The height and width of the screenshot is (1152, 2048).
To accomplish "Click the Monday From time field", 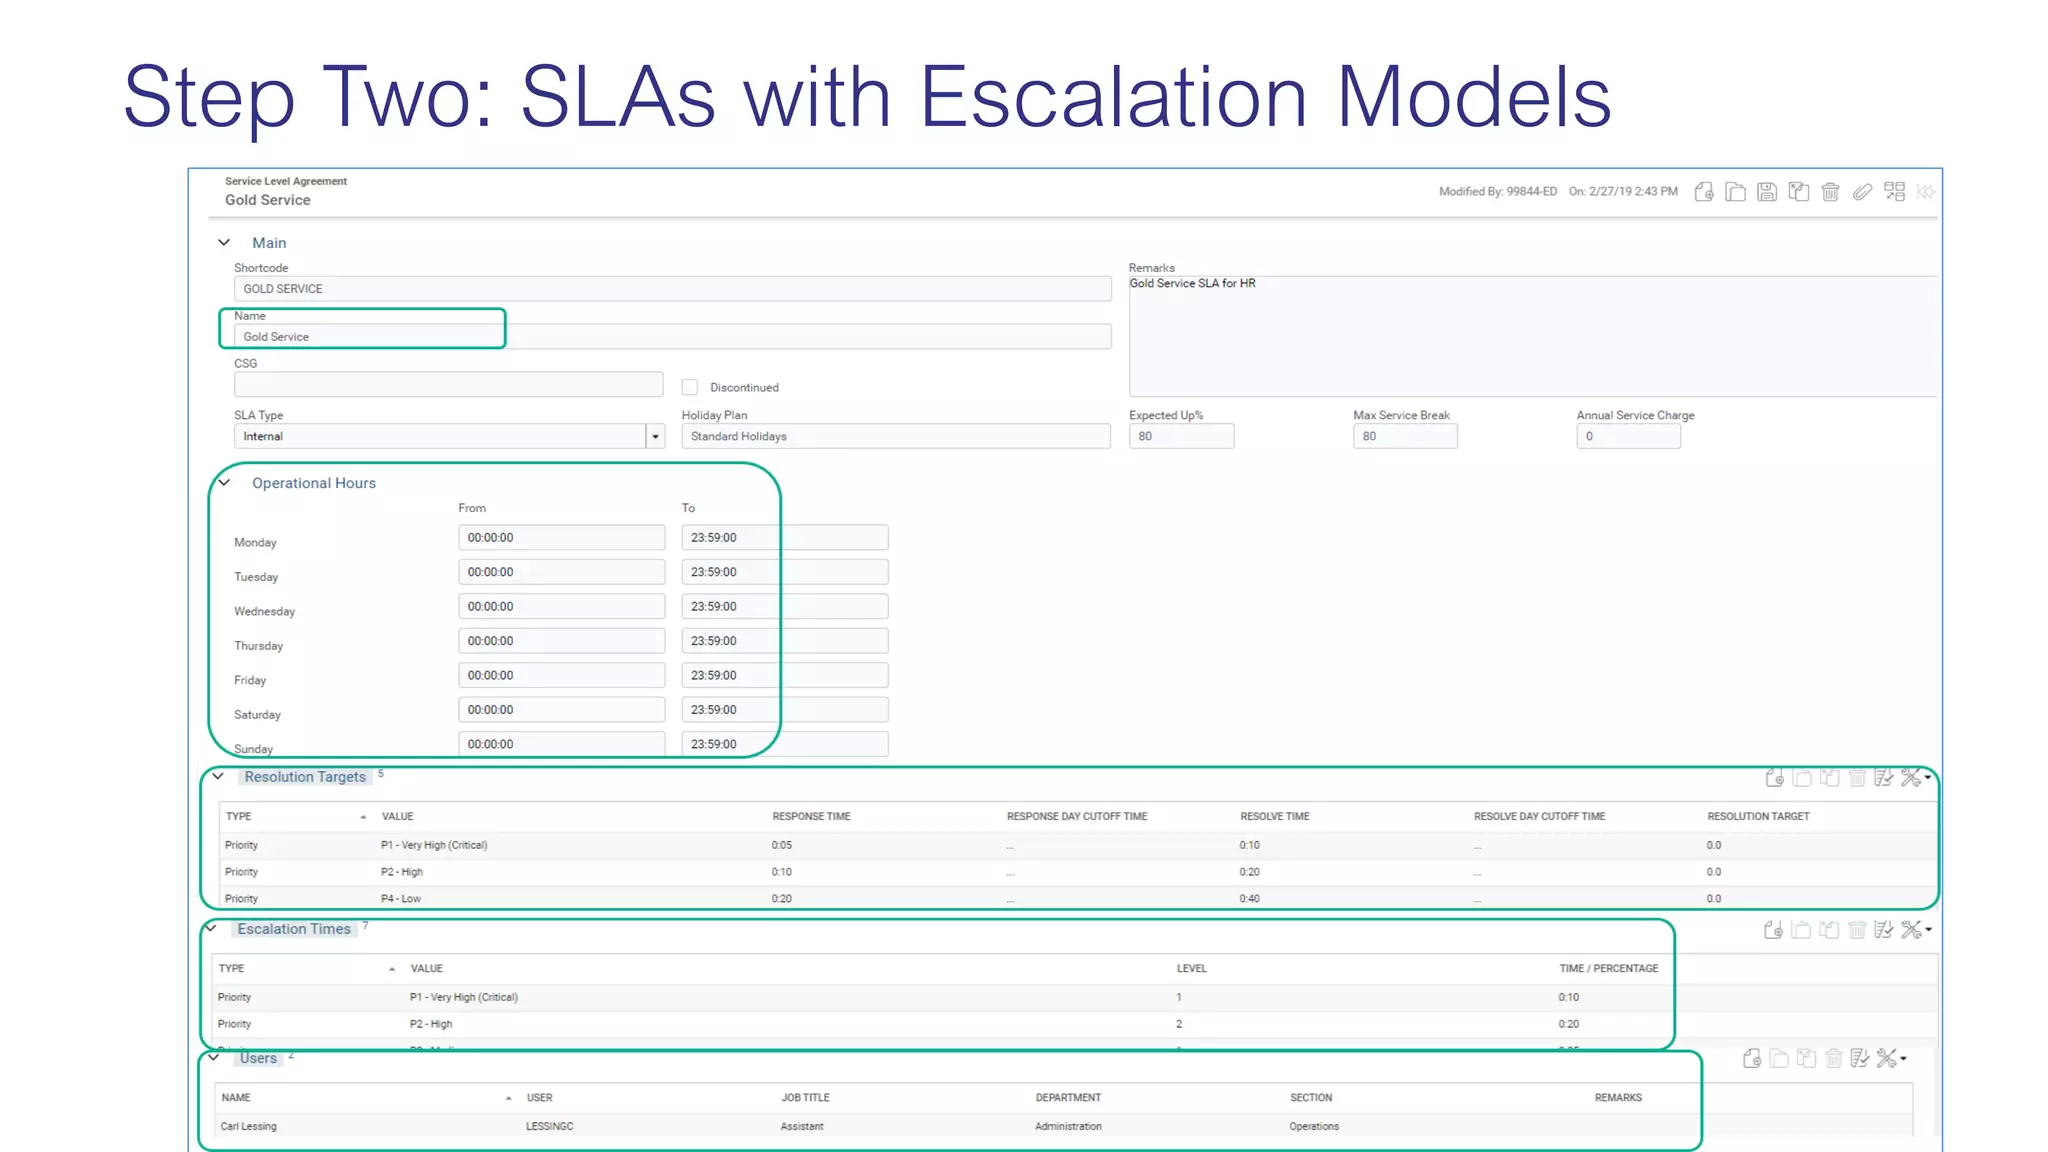I will (561, 538).
